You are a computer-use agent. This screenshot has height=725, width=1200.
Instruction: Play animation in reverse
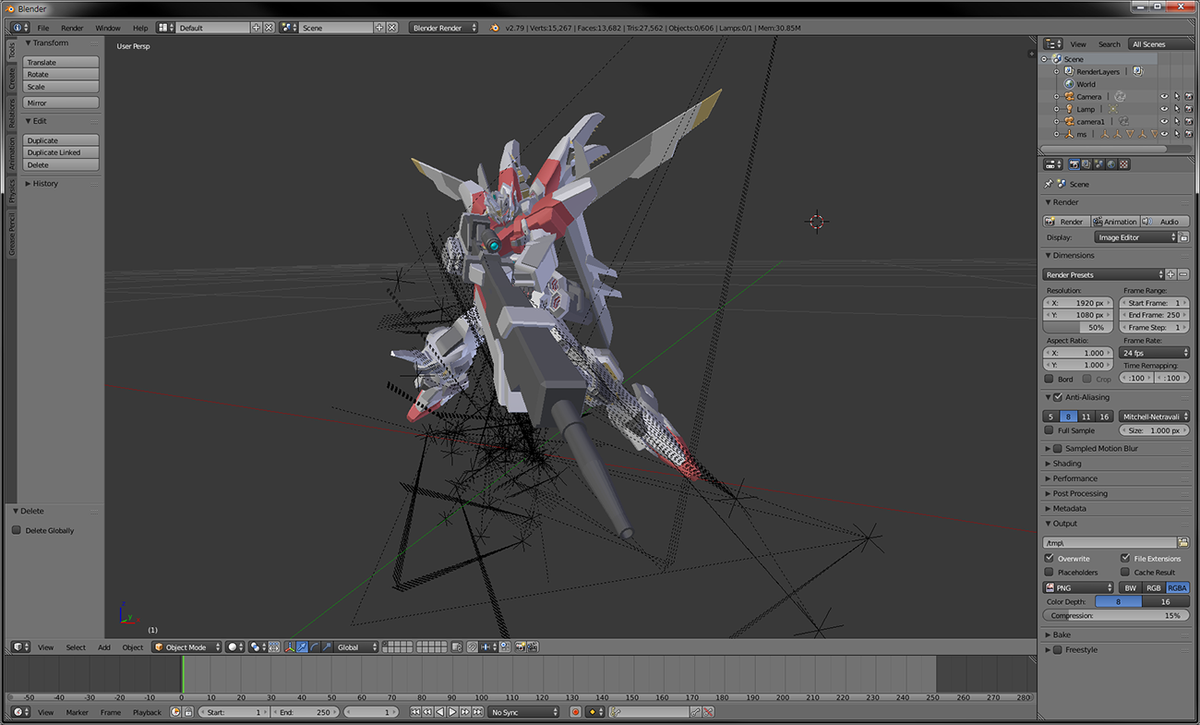(440, 712)
